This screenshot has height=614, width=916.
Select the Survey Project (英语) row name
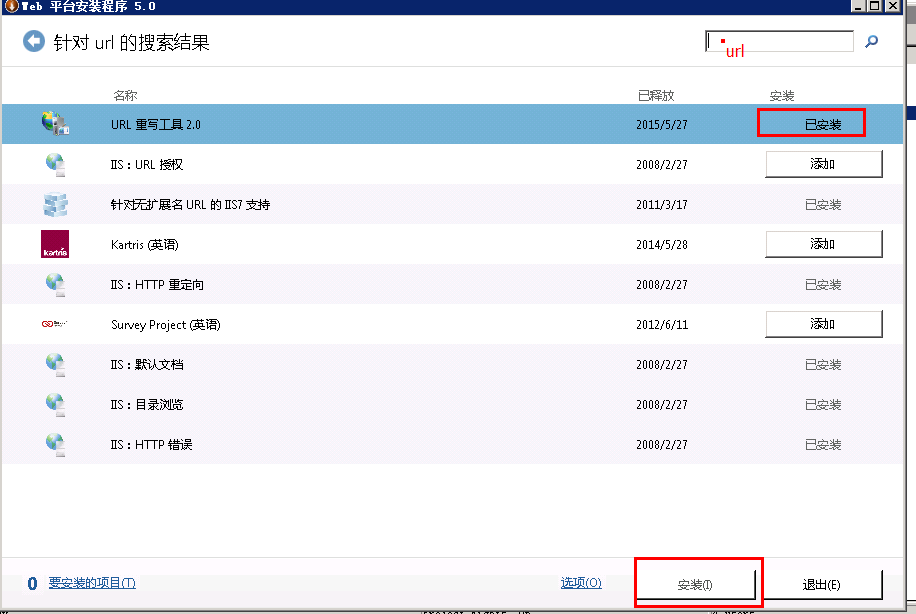click(x=166, y=325)
